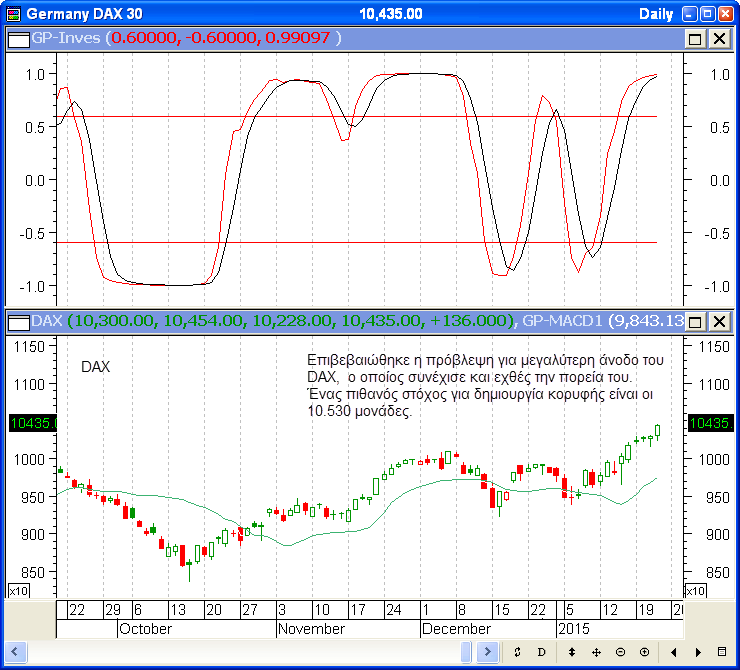Image resolution: width=740 pixels, height=670 pixels.
Task: Click the four-way pan arrows icon
Action: pyautogui.click(x=596, y=652)
